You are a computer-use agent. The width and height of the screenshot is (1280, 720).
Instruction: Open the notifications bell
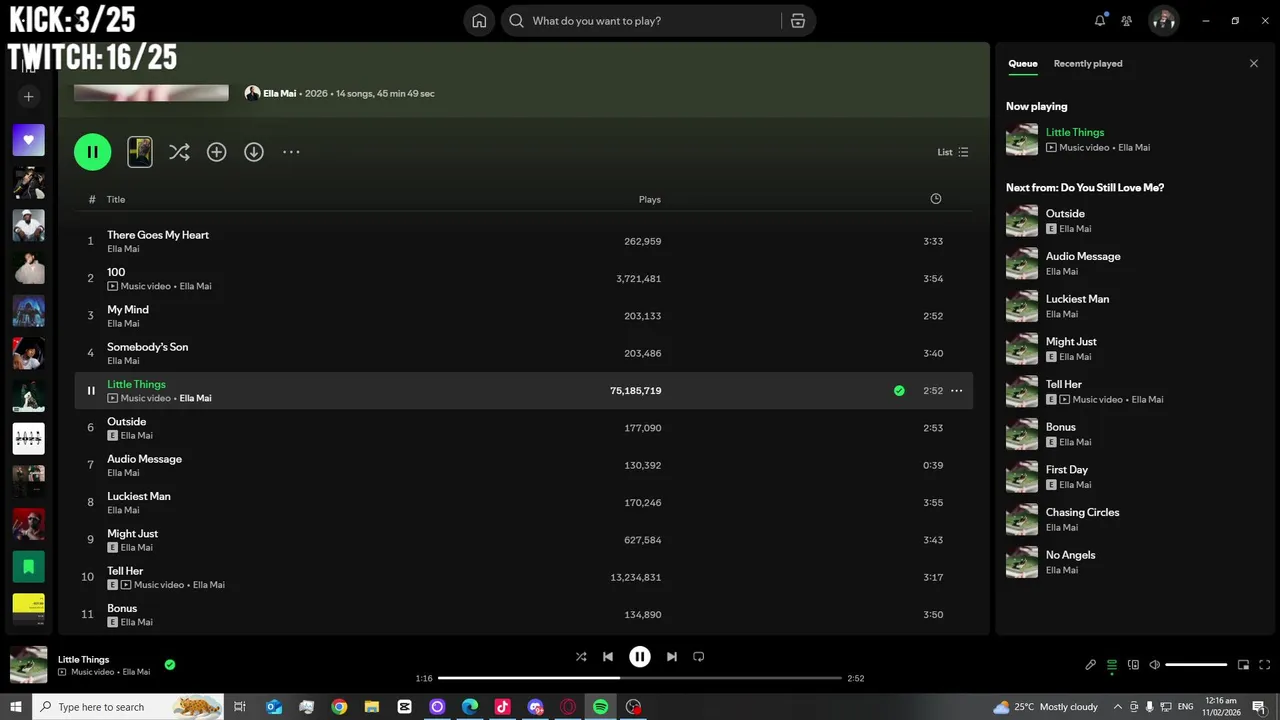[1100, 21]
